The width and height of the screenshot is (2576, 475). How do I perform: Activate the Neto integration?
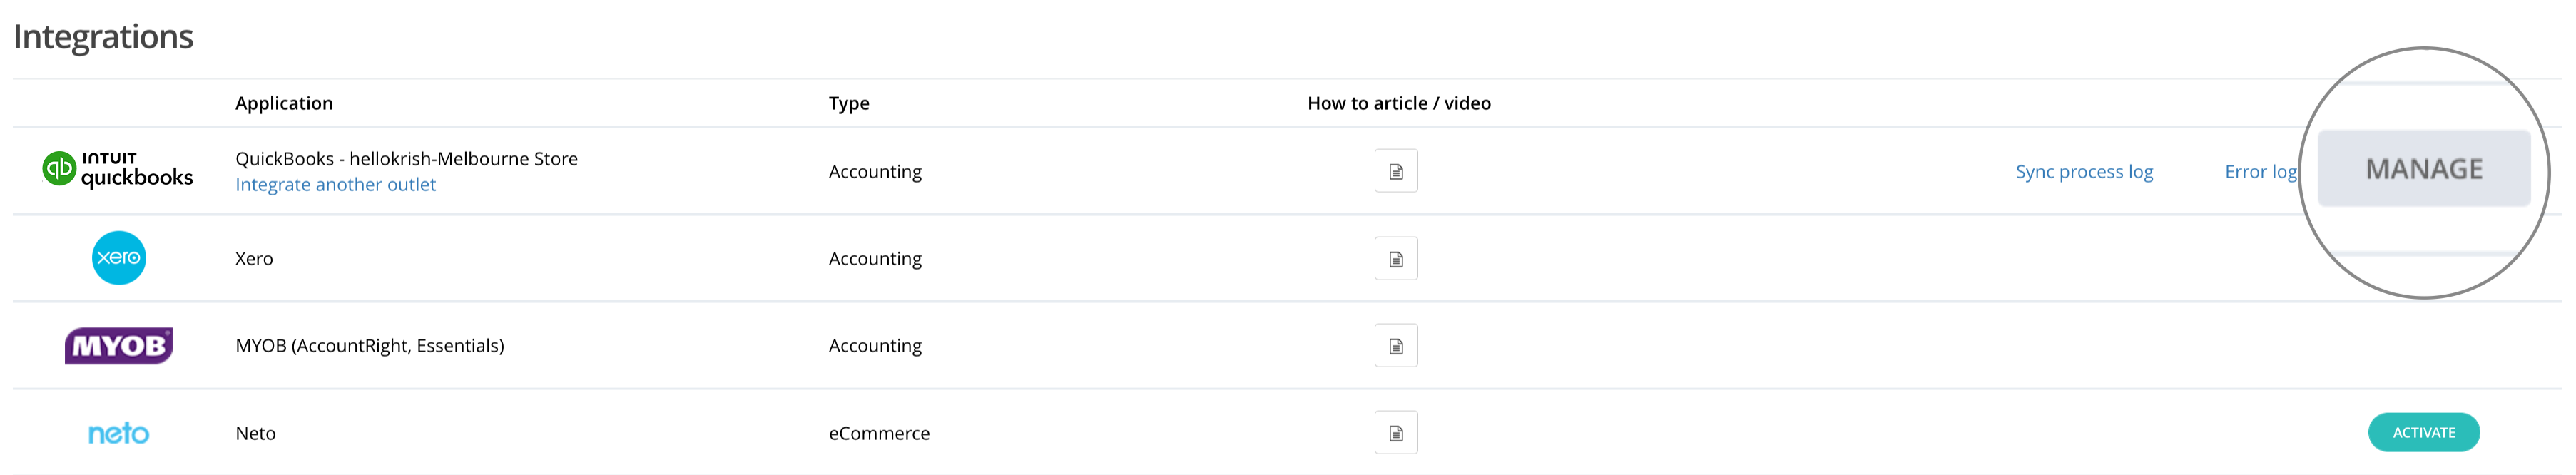2424,433
